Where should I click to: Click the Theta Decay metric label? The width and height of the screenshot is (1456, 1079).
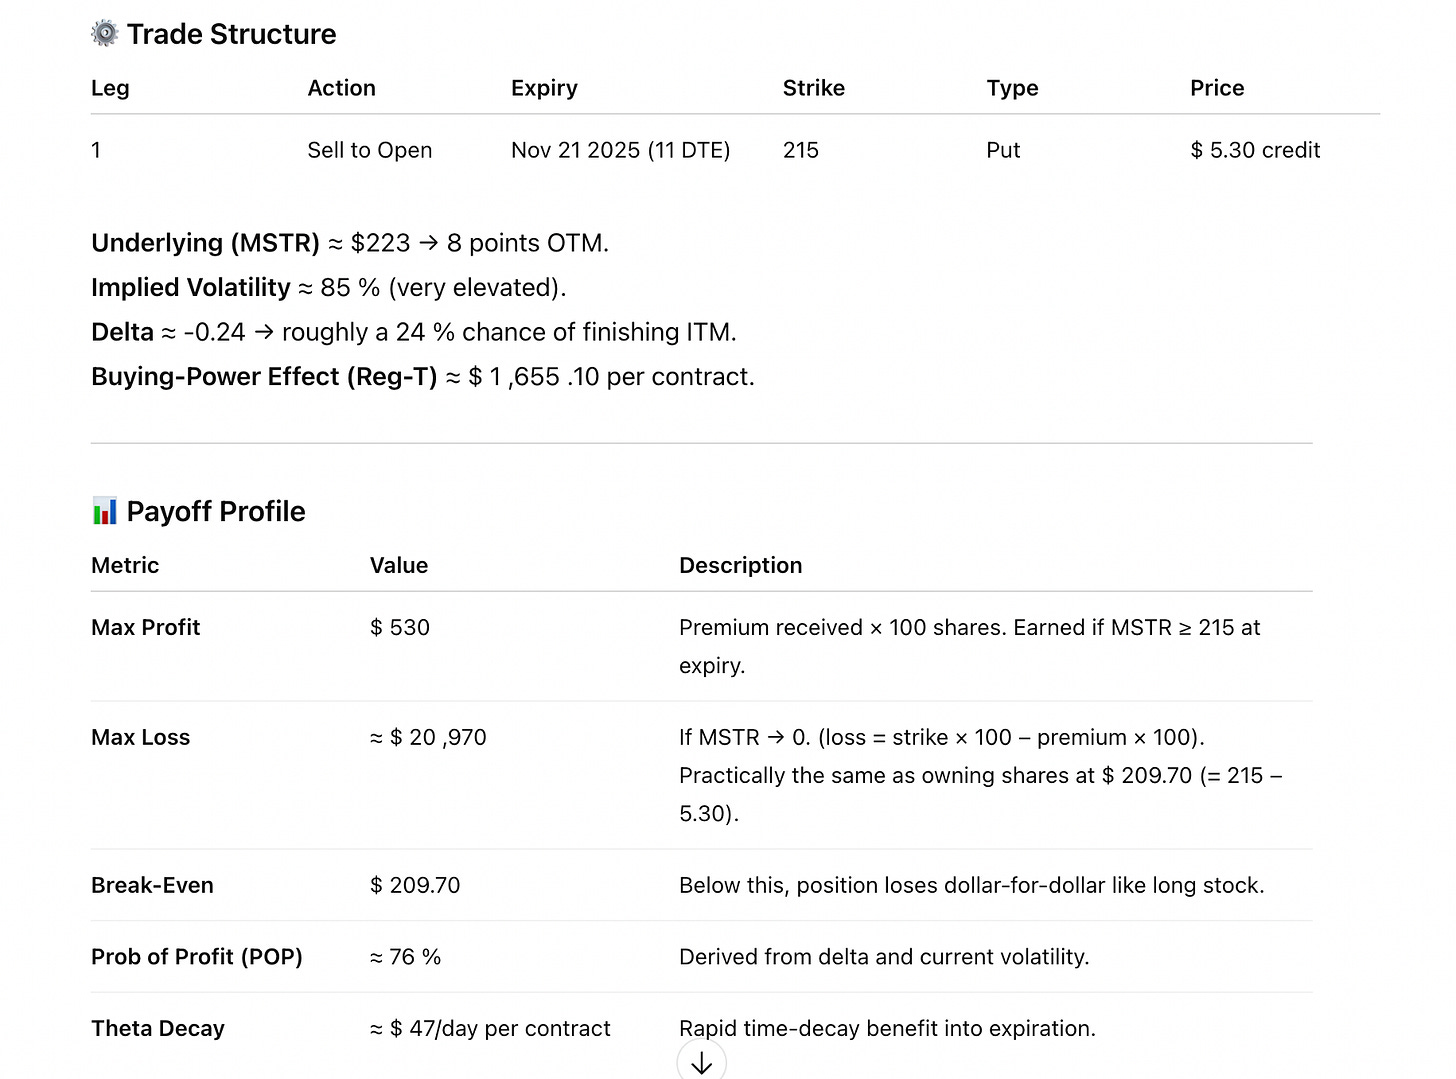(x=158, y=1028)
